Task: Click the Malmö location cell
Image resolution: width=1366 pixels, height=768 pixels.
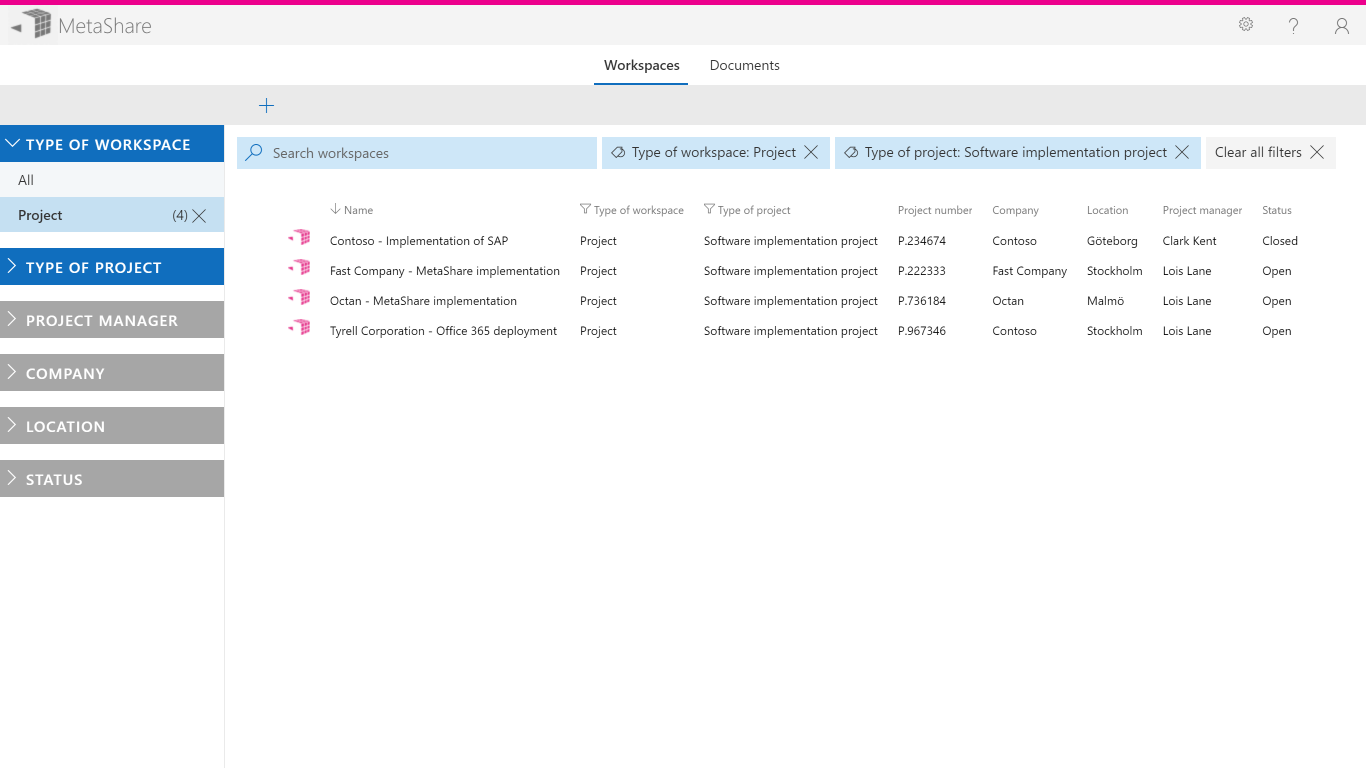Action: pyautogui.click(x=1106, y=301)
